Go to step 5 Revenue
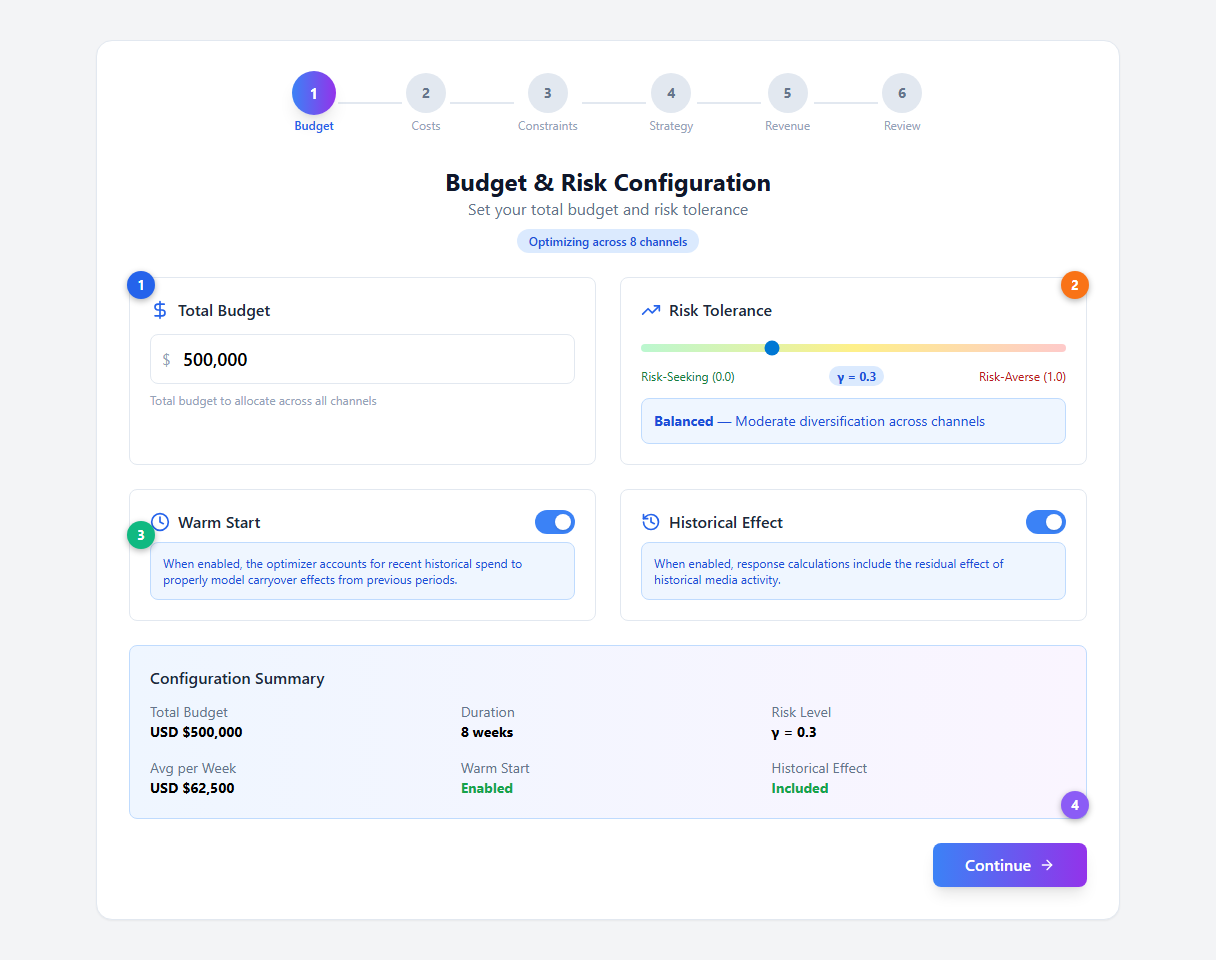The image size is (1216, 960). [788, 93]
